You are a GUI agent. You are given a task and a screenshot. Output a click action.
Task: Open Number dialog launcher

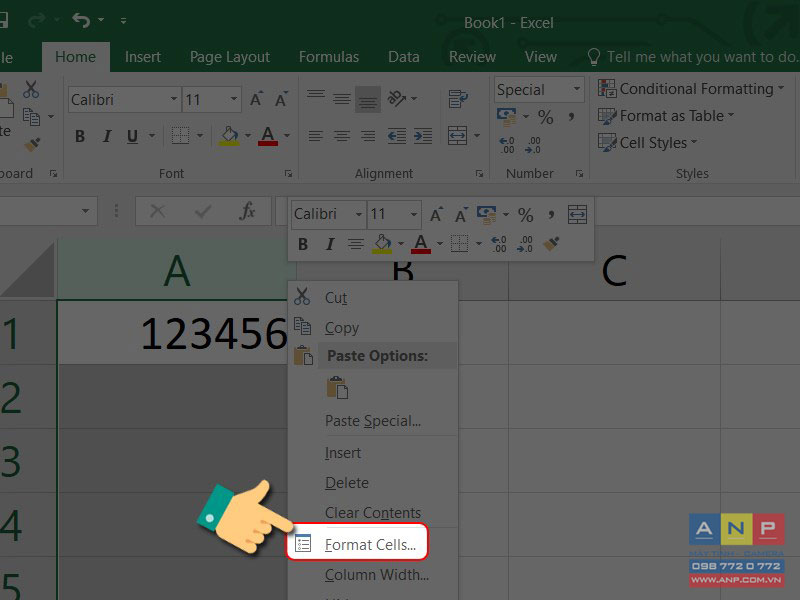[579, 174]
